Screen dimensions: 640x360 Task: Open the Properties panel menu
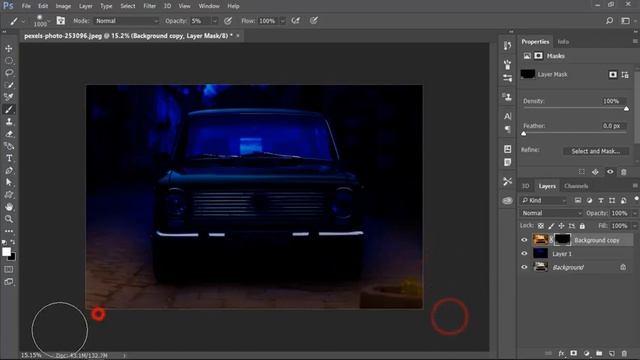pyautogui.click(x=635, y=41)
